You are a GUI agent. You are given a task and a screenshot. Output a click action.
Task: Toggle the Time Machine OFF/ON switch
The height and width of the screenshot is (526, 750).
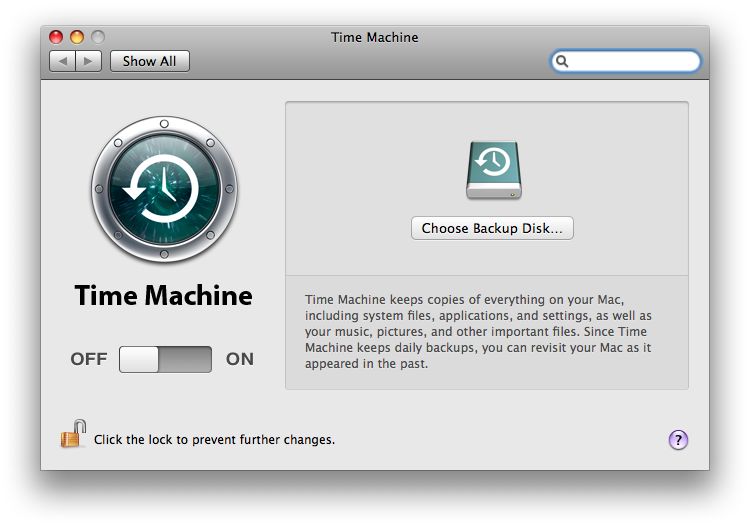pyautogui.click(x=165, y=359)
